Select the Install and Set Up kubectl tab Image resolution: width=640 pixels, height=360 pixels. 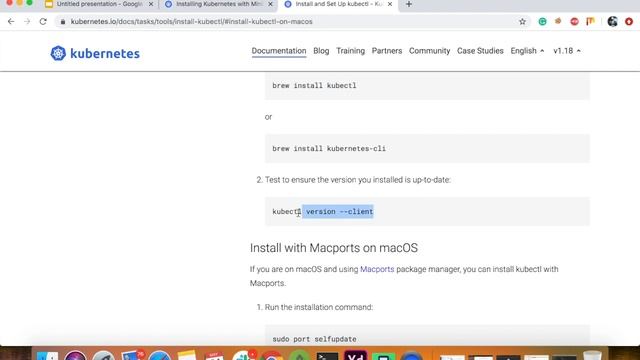[x=339, y=4]
